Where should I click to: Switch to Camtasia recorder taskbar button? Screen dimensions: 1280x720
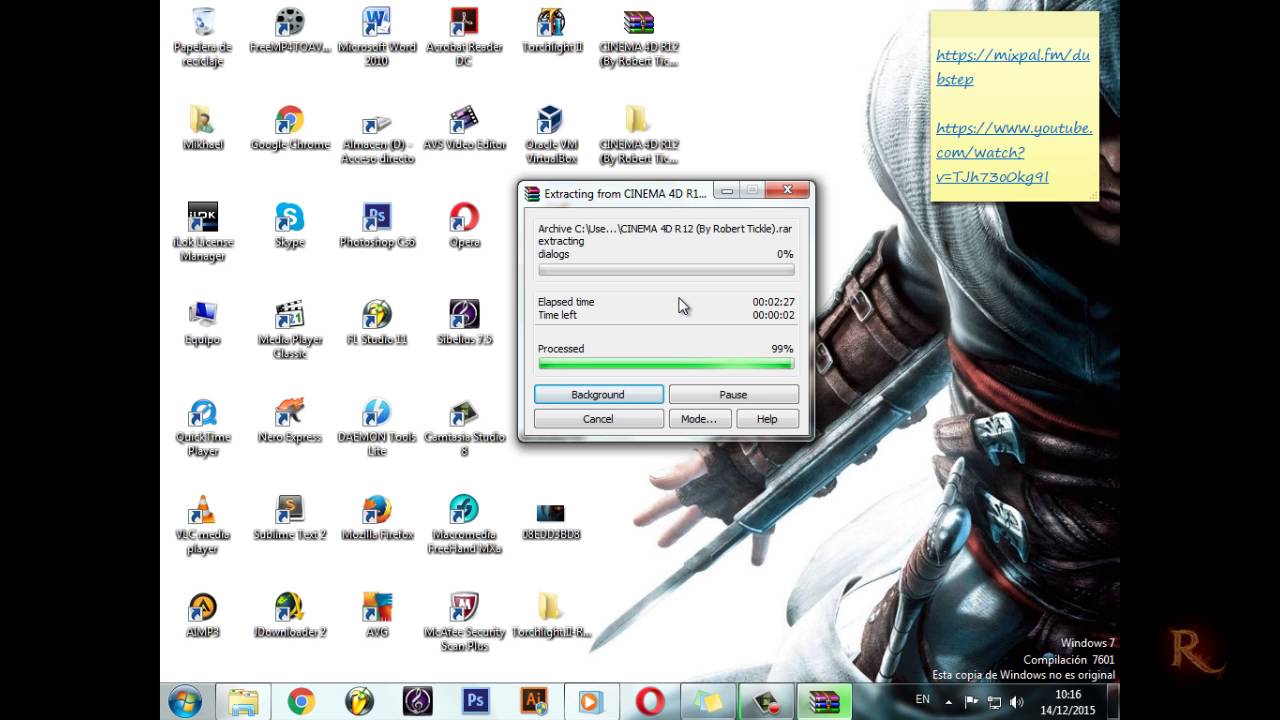tap(765, 702)
